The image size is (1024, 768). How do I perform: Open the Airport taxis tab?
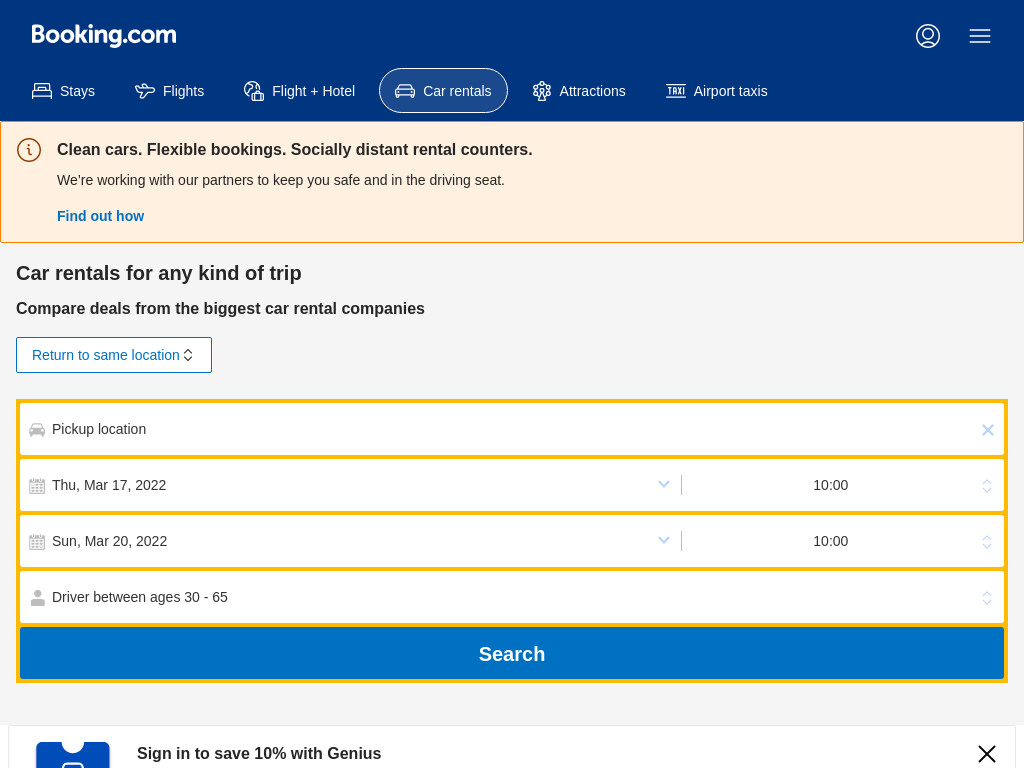716,91
